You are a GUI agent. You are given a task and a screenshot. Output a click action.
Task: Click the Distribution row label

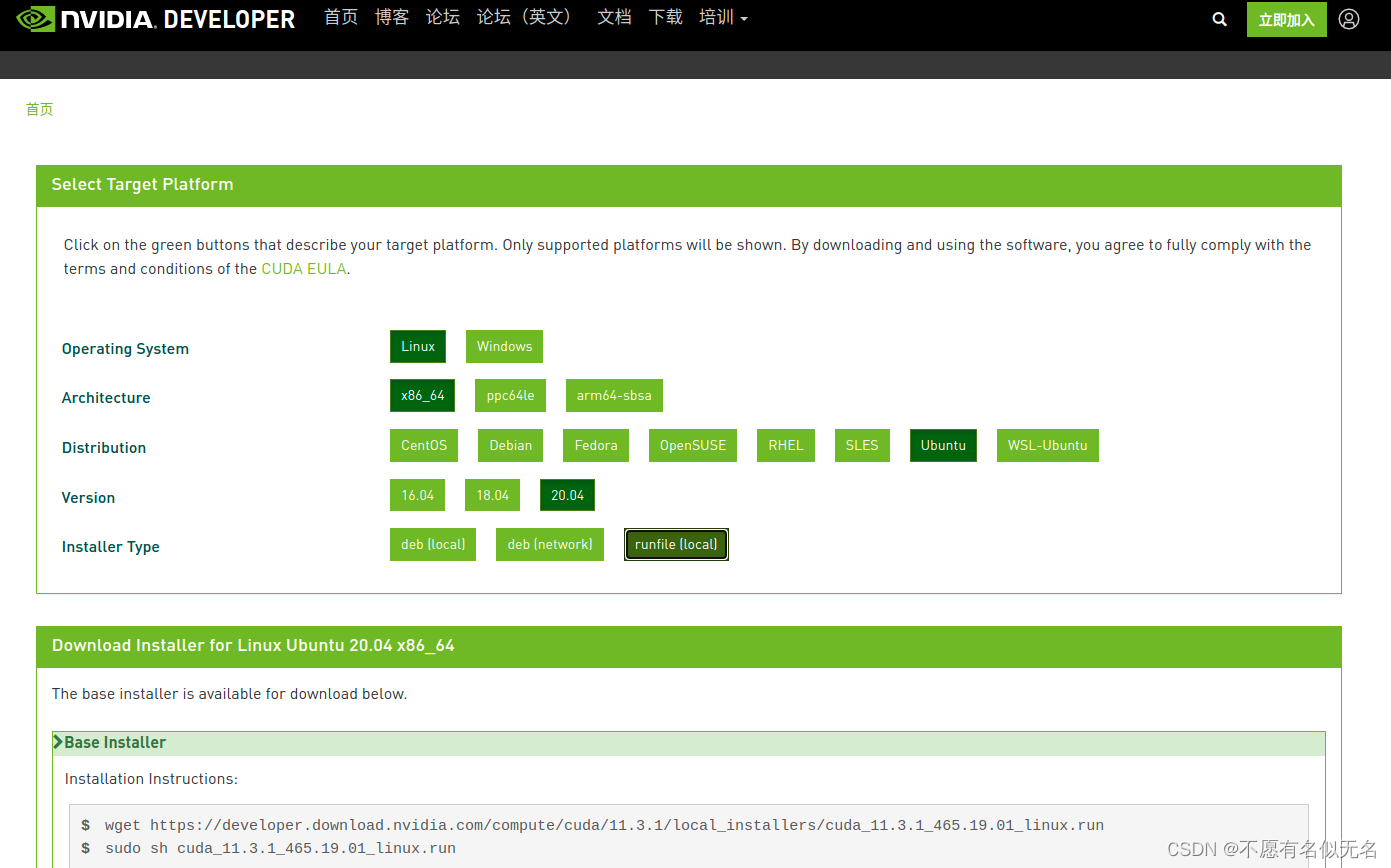104,448
